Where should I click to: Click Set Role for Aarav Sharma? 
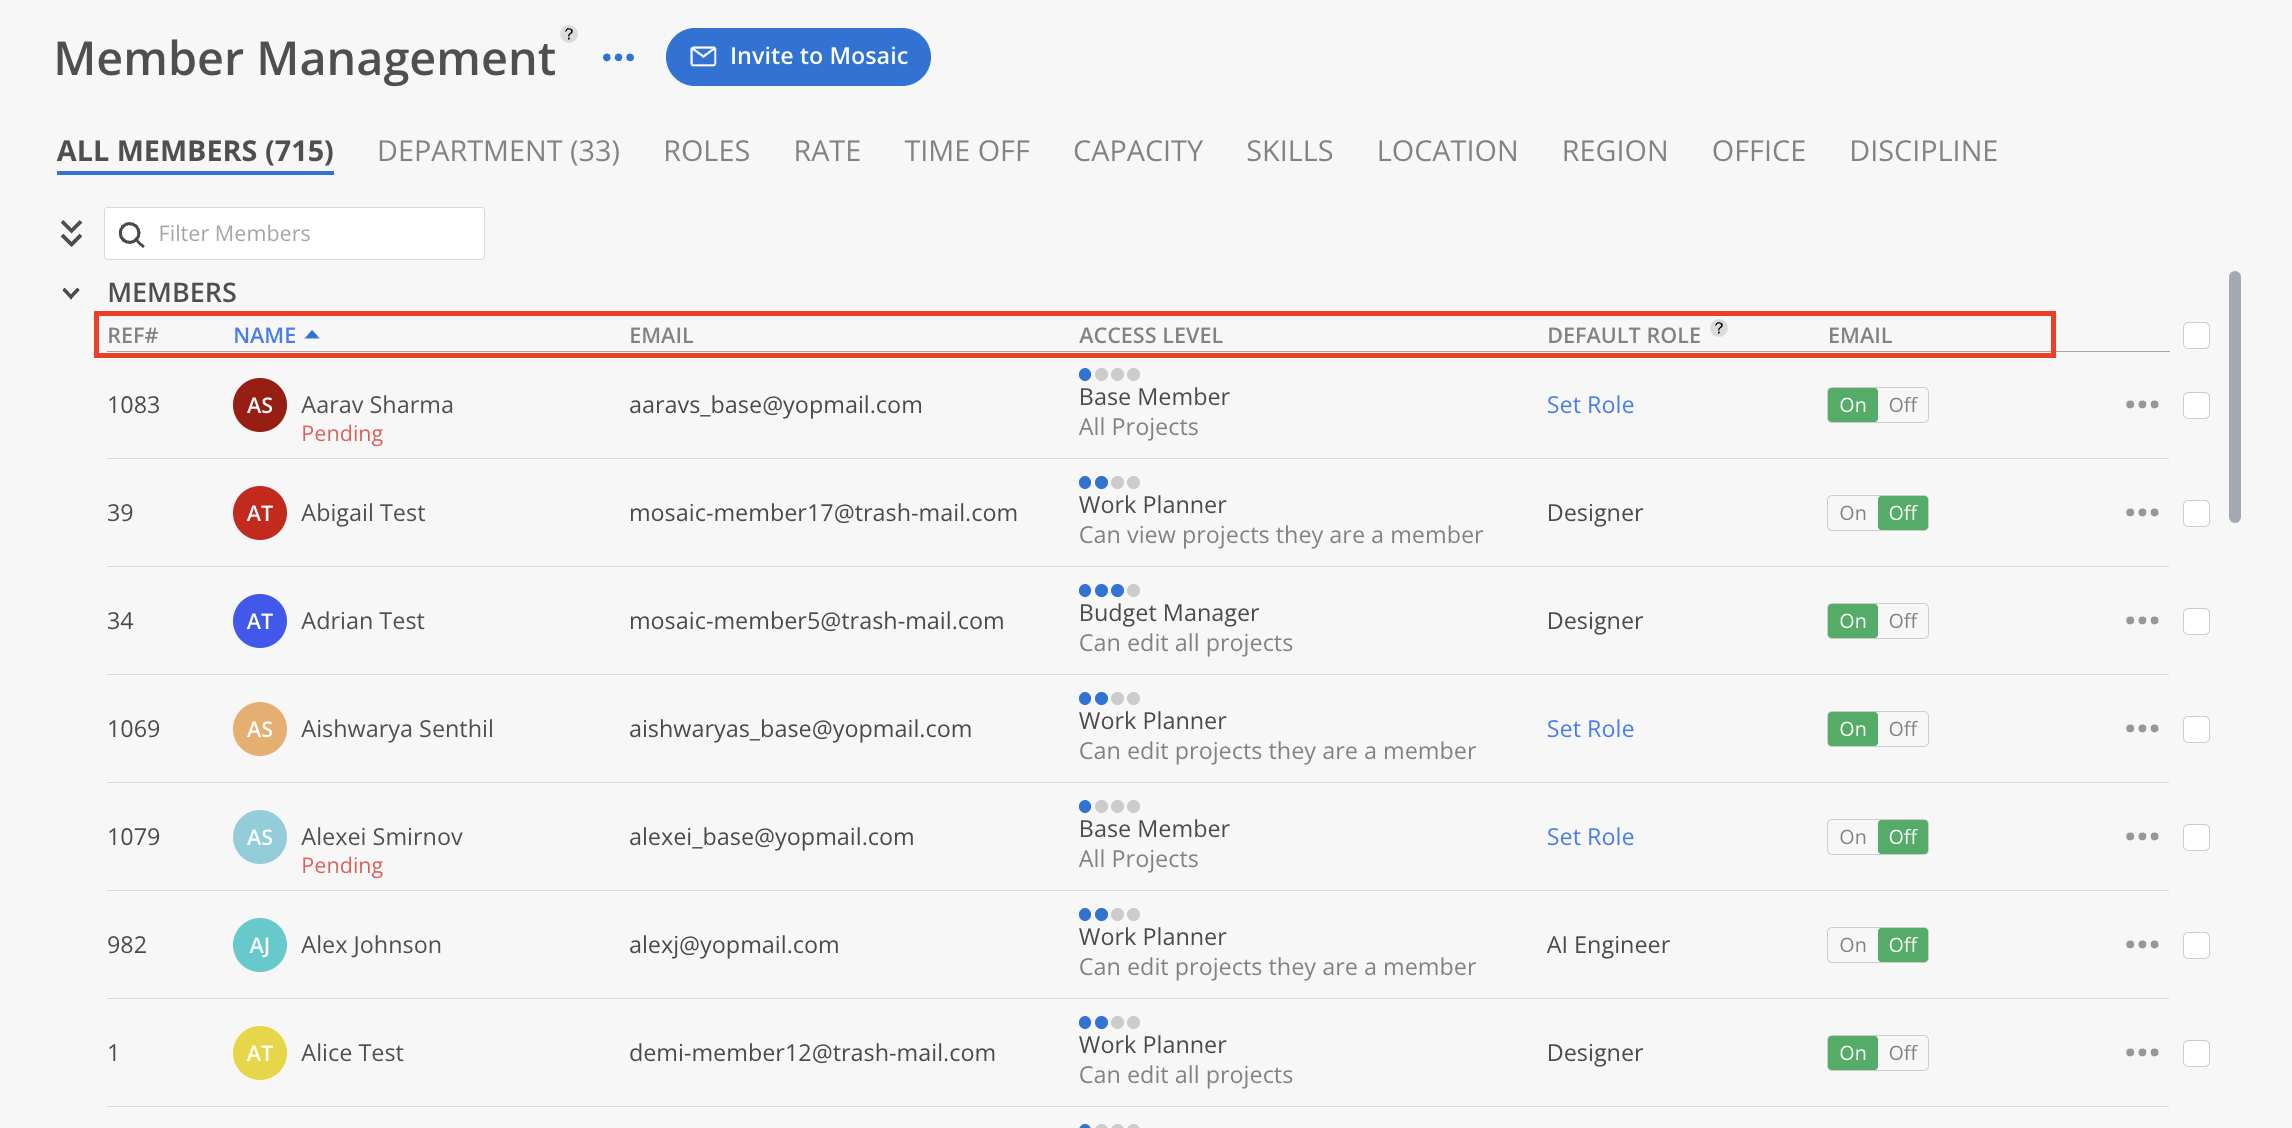tap(1590, 405)
